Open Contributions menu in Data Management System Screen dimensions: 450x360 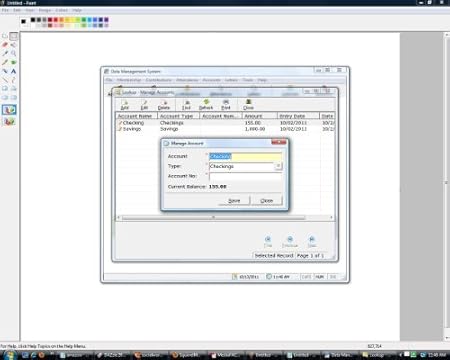(x=158, y=80)
